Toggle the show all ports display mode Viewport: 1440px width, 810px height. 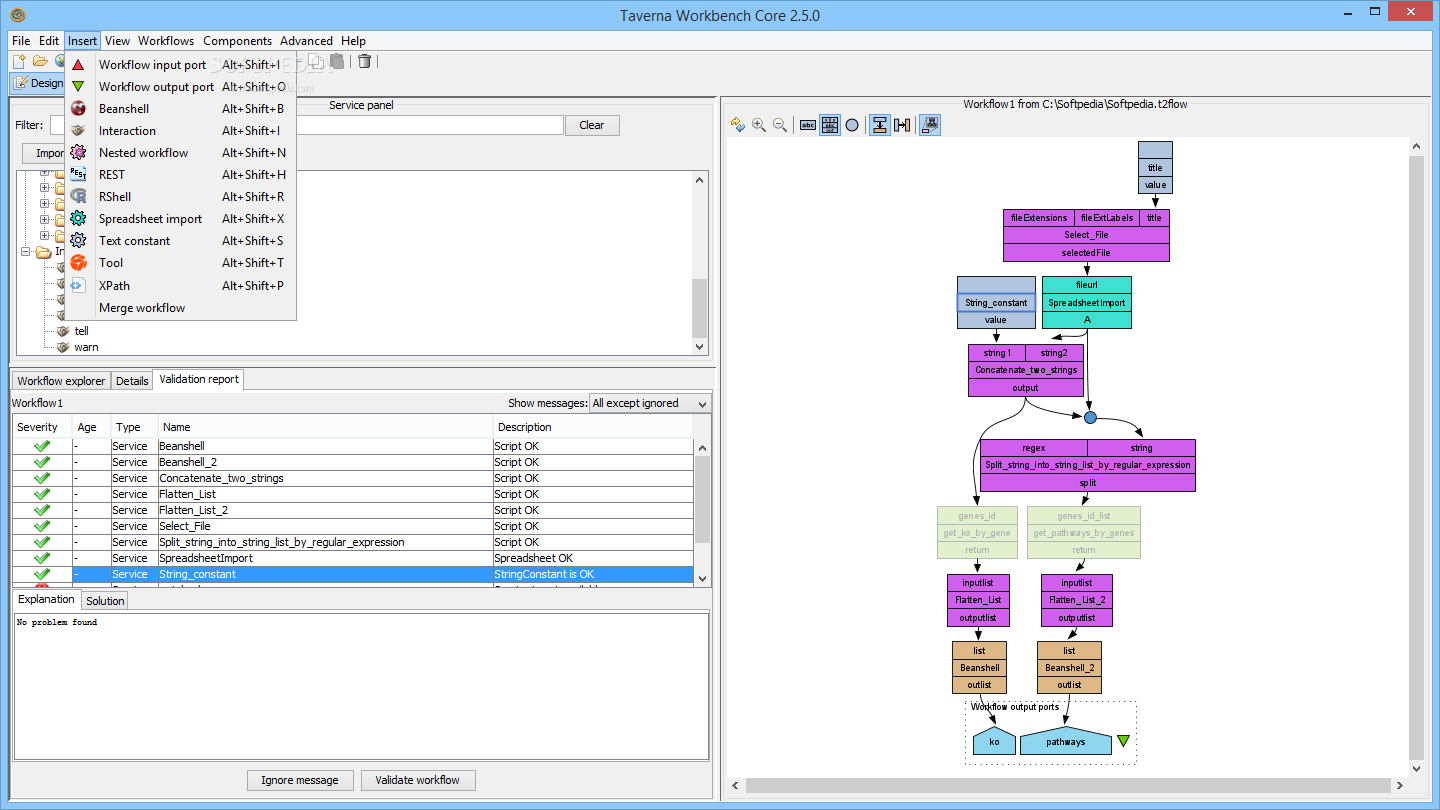pyautogui.click(x=830, y=125)
